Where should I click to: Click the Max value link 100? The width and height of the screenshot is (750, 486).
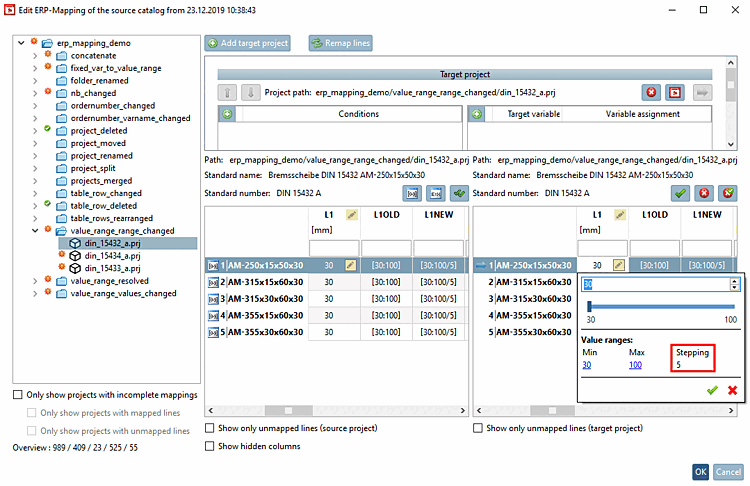(x=635, y=365)
